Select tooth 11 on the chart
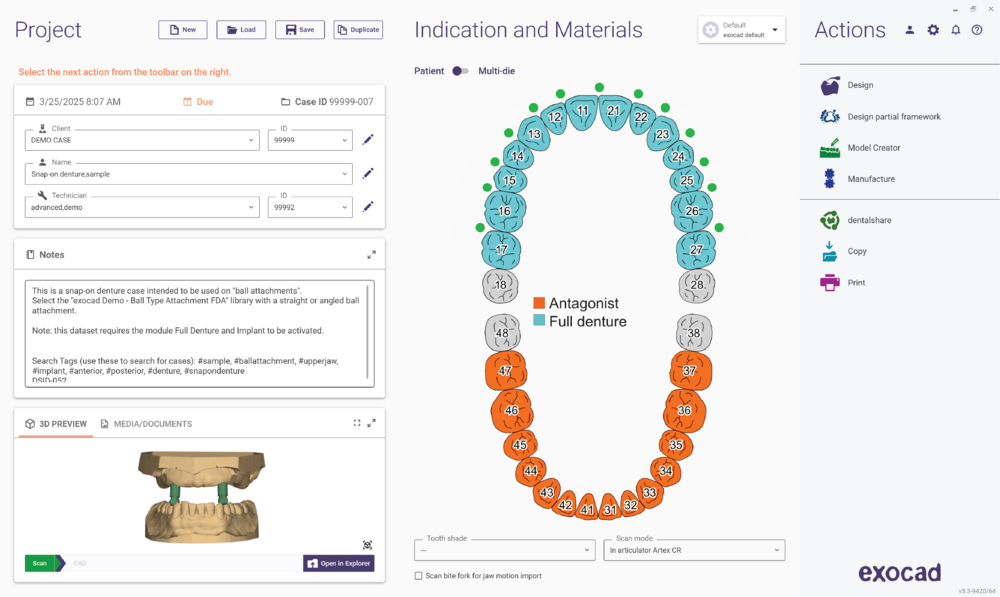Viewport: 1000px width, 597px height. tap(582, 112)
